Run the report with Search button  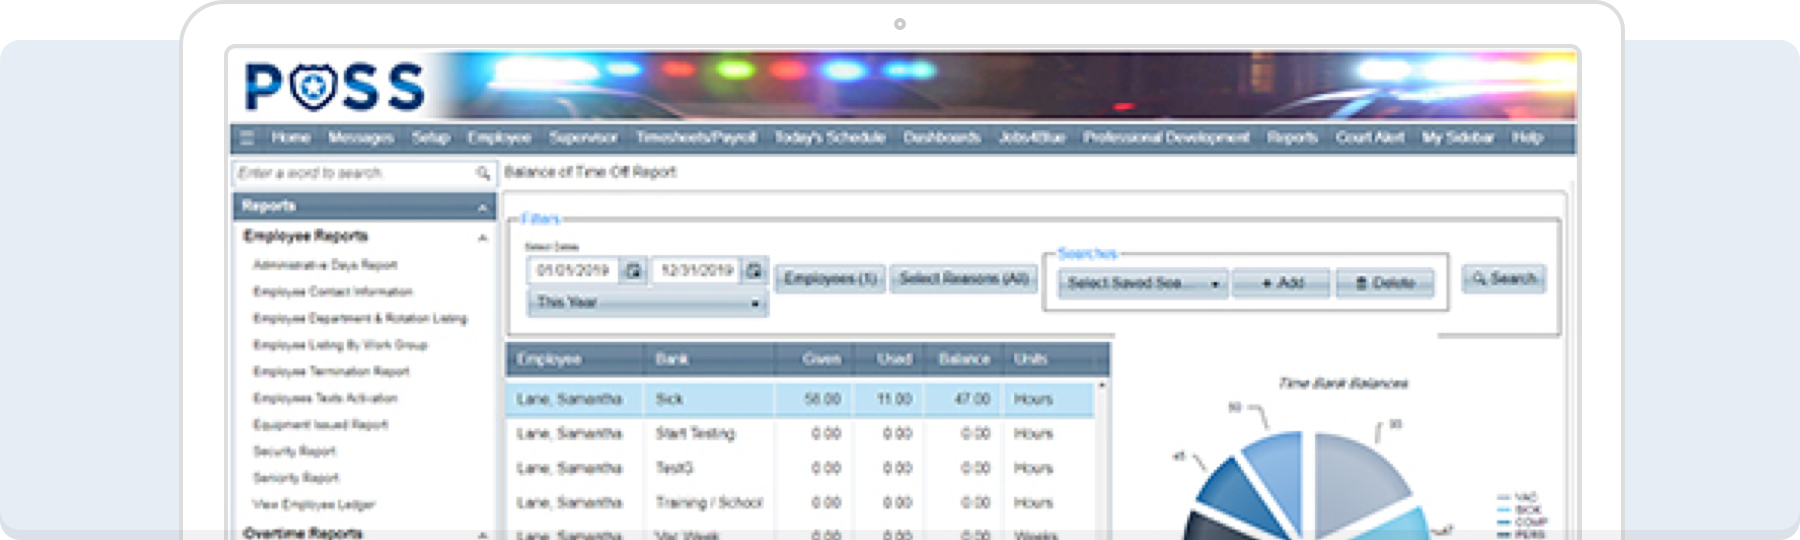1503,279
